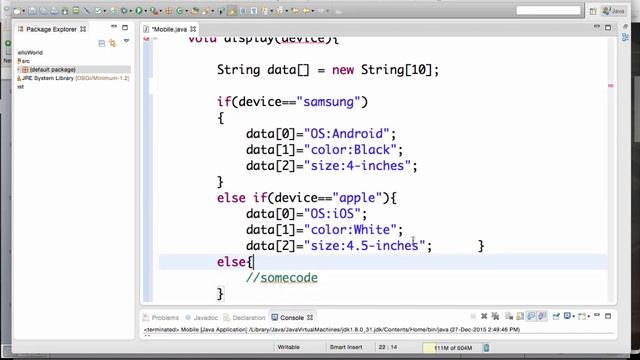Viewport: 640px width, 360px height.
Task: Click the Open Perspective icon
Action: pos(593,11)
